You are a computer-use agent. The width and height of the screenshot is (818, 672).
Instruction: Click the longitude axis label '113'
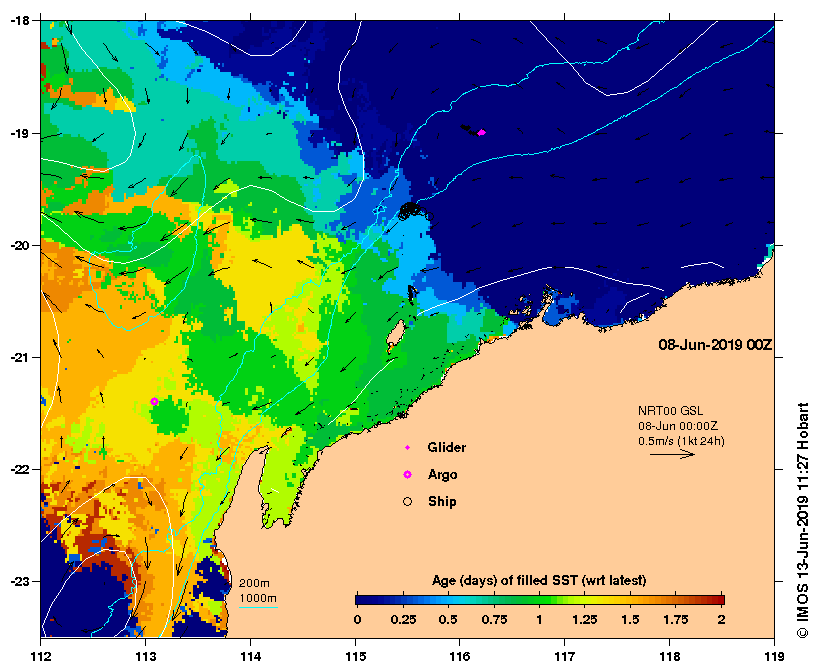146,656
